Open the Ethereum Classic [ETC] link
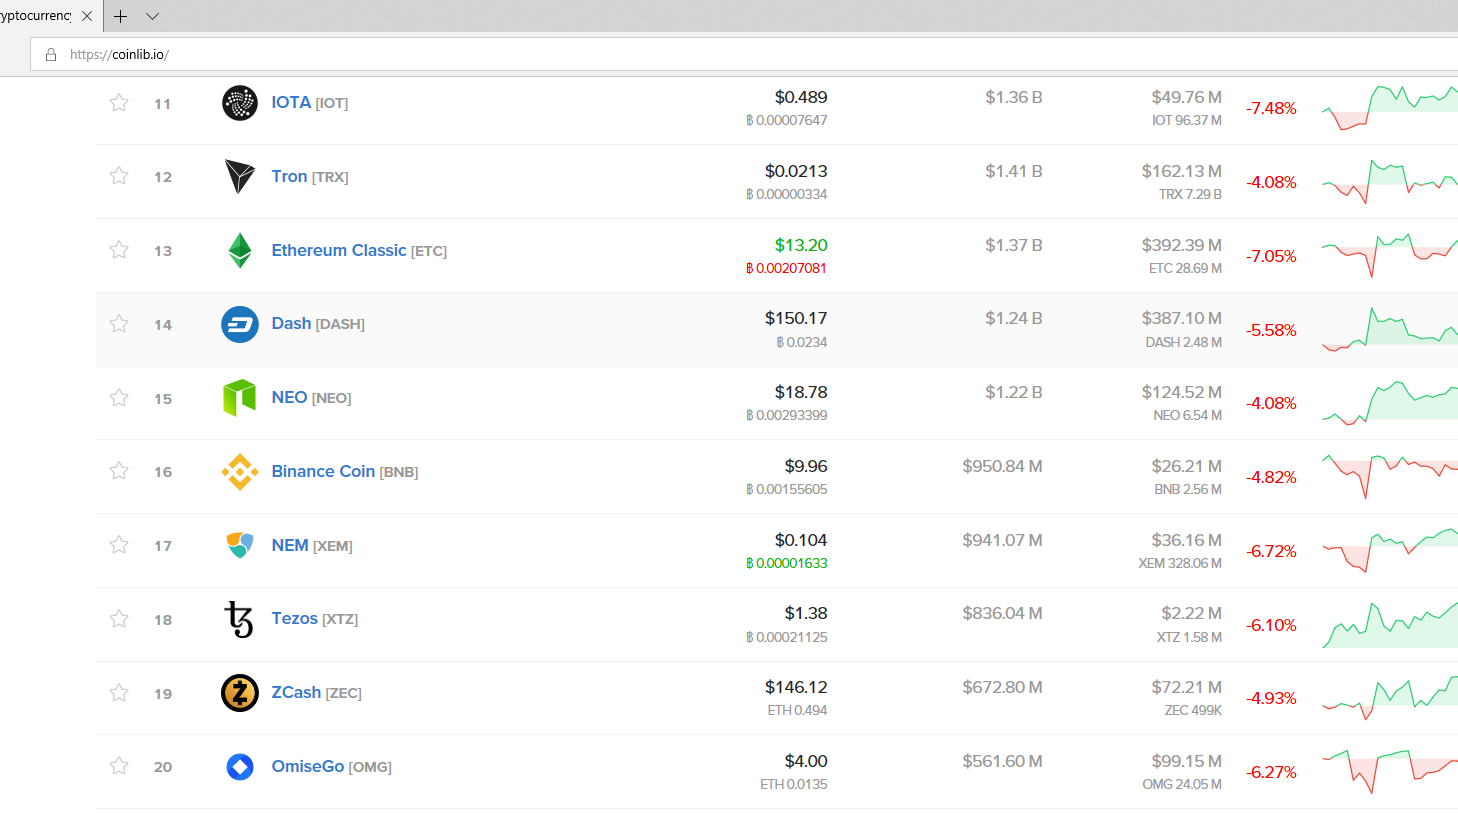 point(359,250)
